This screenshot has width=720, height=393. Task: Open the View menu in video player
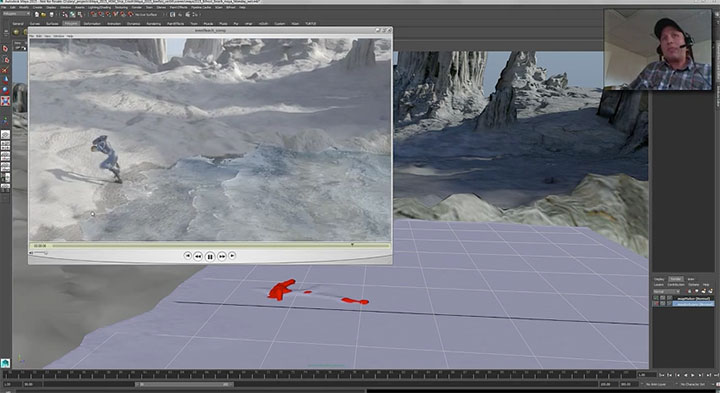47,36
